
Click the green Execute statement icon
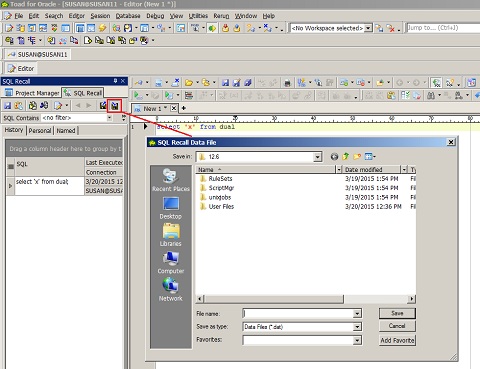point(138,96)
